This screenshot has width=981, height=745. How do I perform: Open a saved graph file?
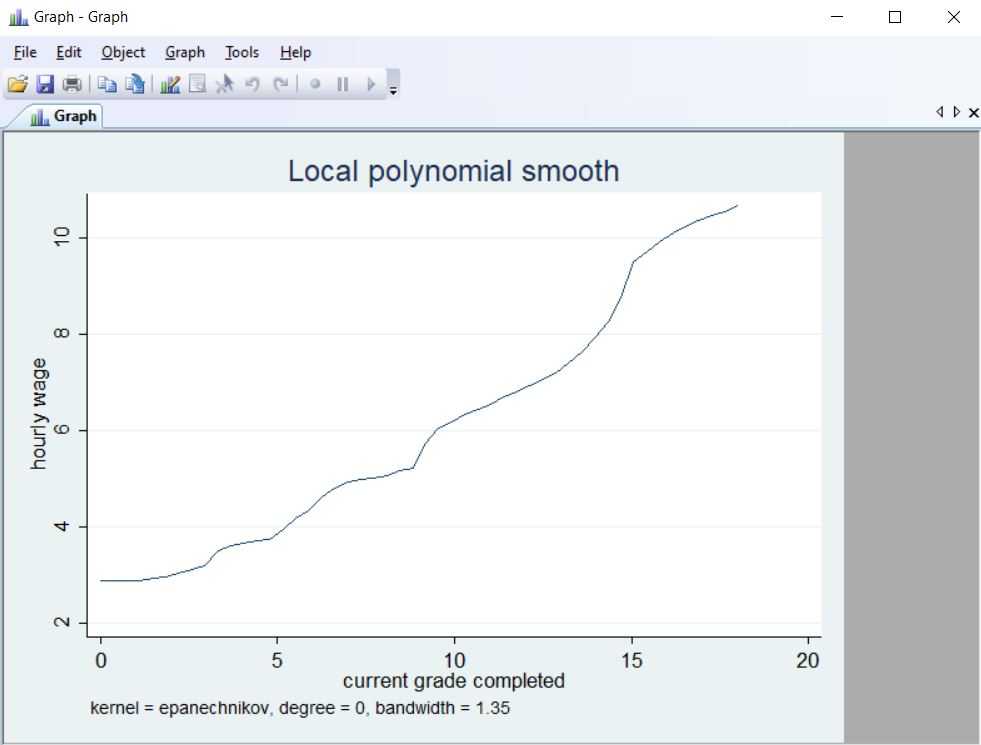(16, 84)
